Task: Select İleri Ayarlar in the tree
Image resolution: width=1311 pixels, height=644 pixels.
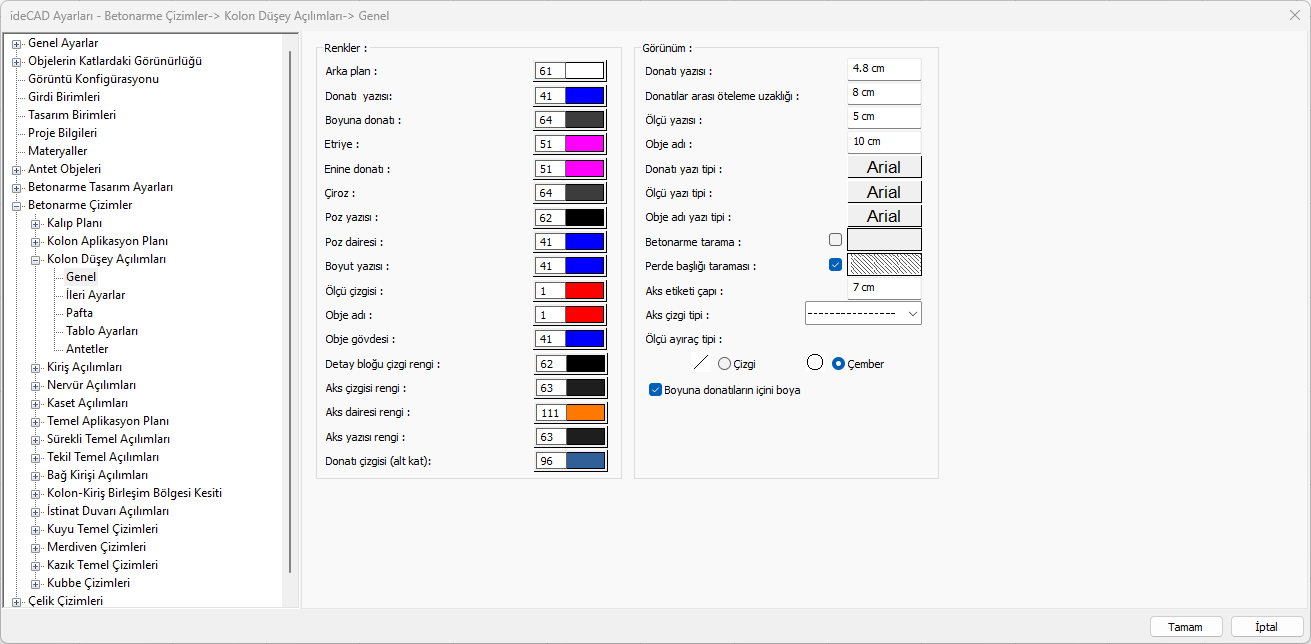Action: (96, 295)
